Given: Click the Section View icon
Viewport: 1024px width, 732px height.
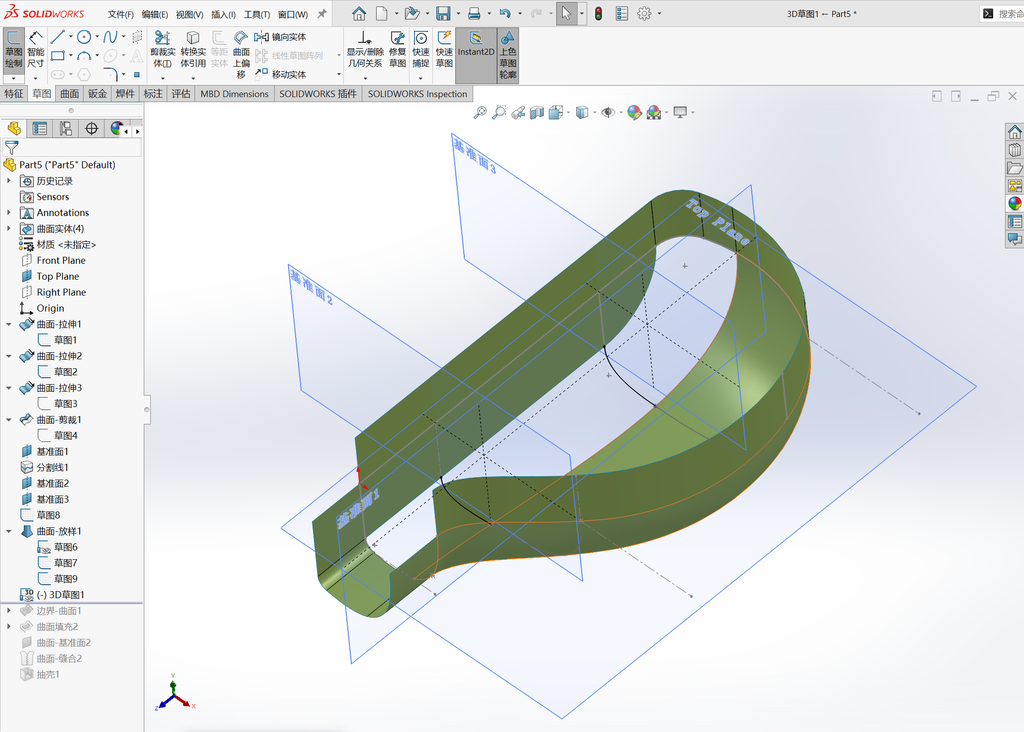Looking at the screenshot, I should click(x=537, y=112).
